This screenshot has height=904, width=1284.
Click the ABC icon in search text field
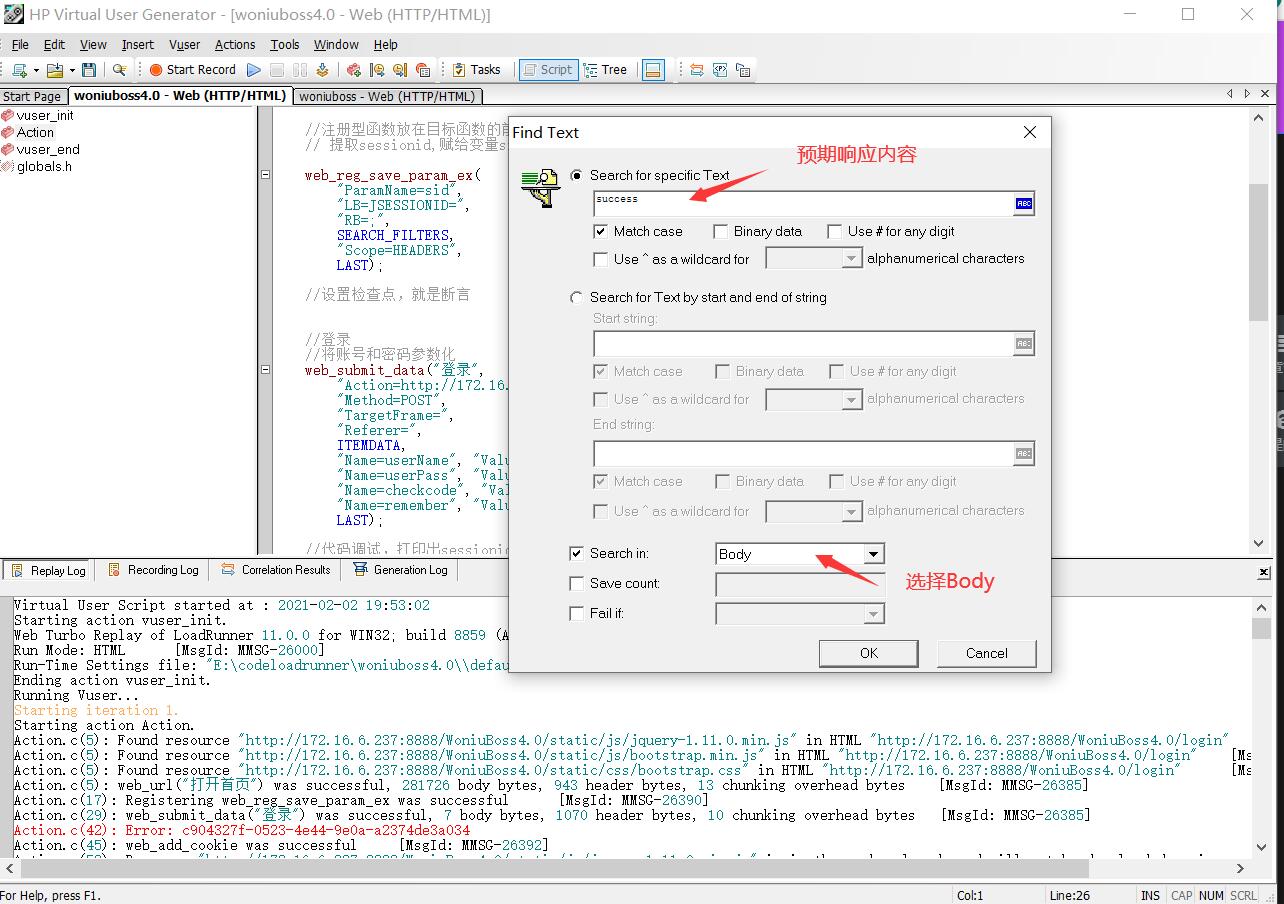pos(1023,203)
